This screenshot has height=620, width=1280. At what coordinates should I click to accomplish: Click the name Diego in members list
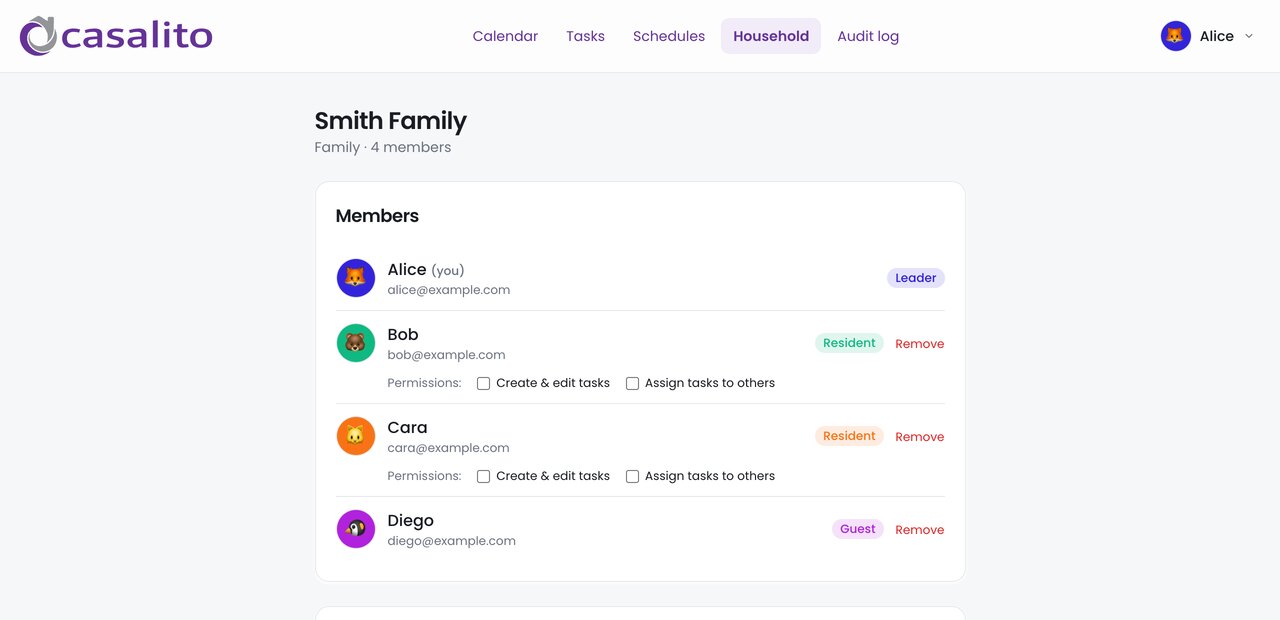411,521
